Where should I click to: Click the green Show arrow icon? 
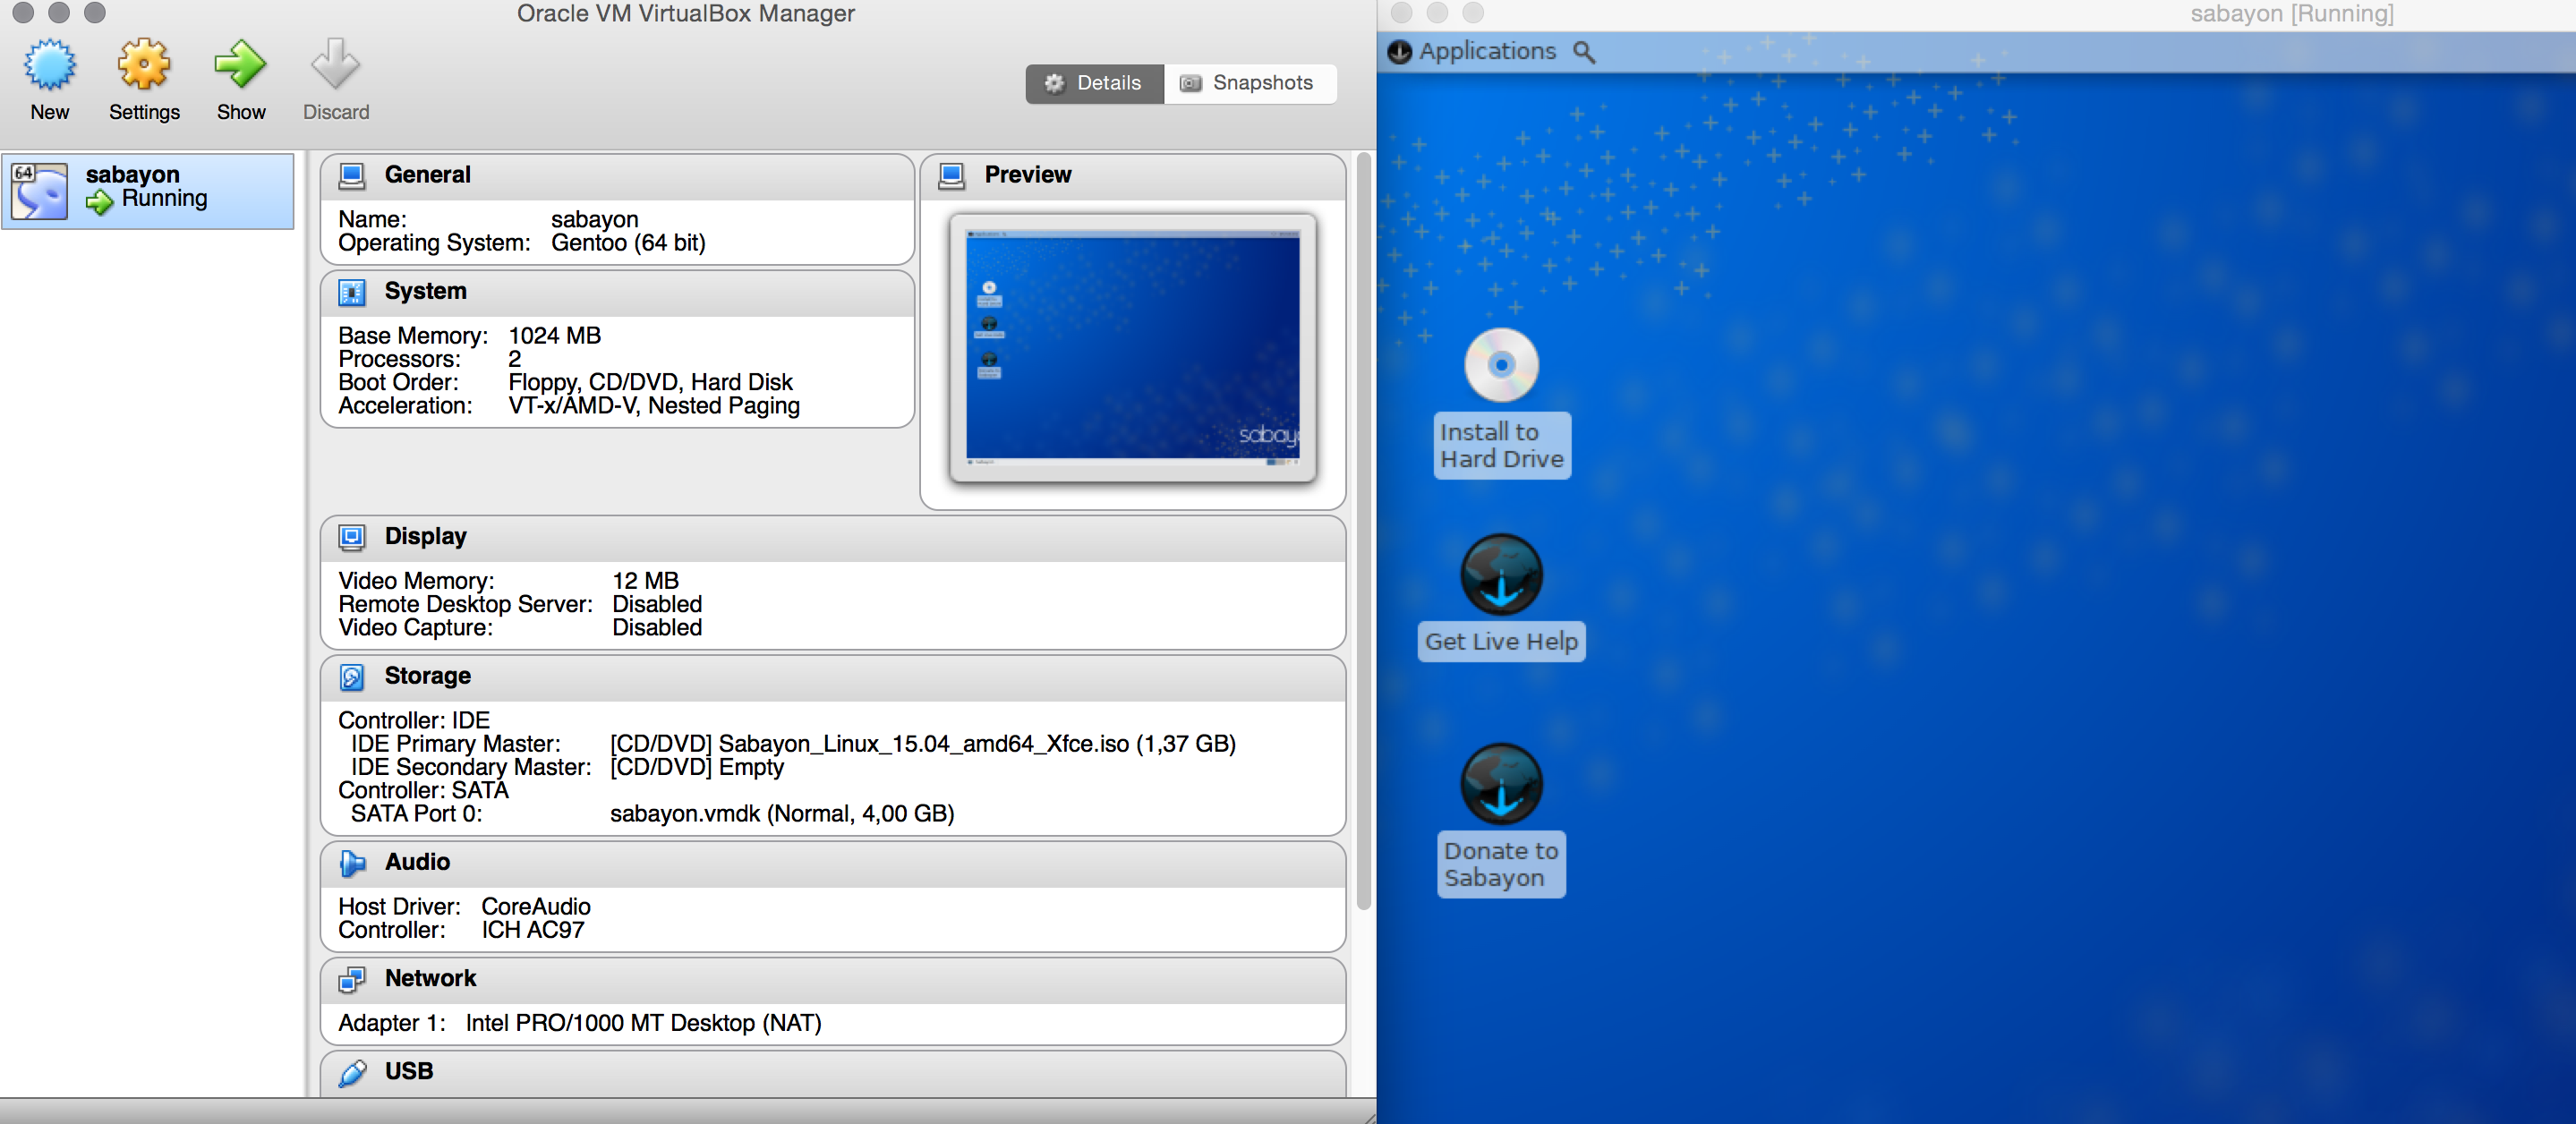(x=240, y=66)
